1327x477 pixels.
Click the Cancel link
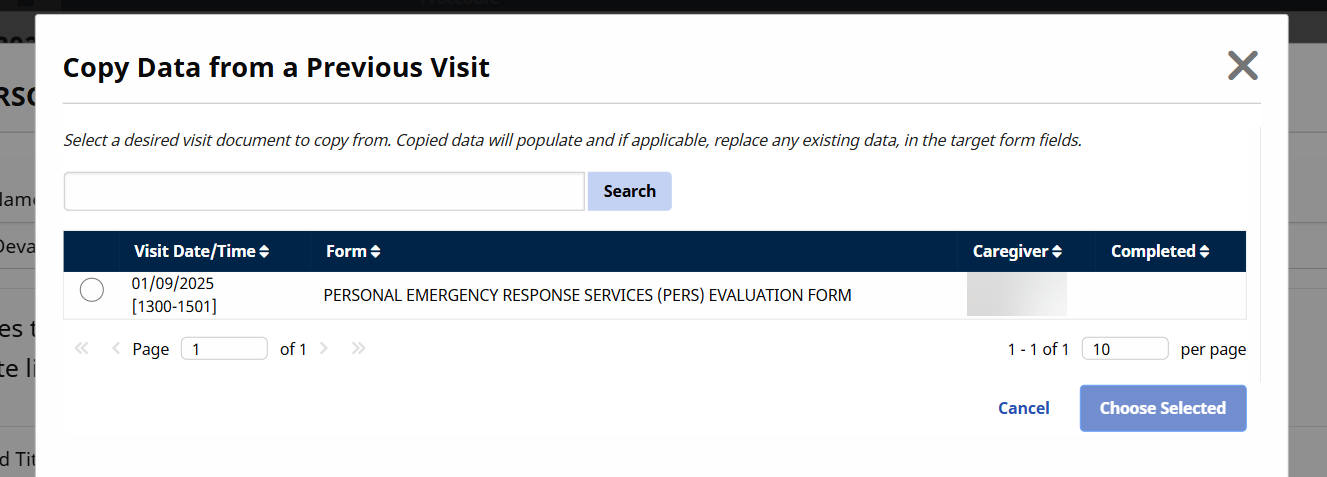[x=1023, y=408]
